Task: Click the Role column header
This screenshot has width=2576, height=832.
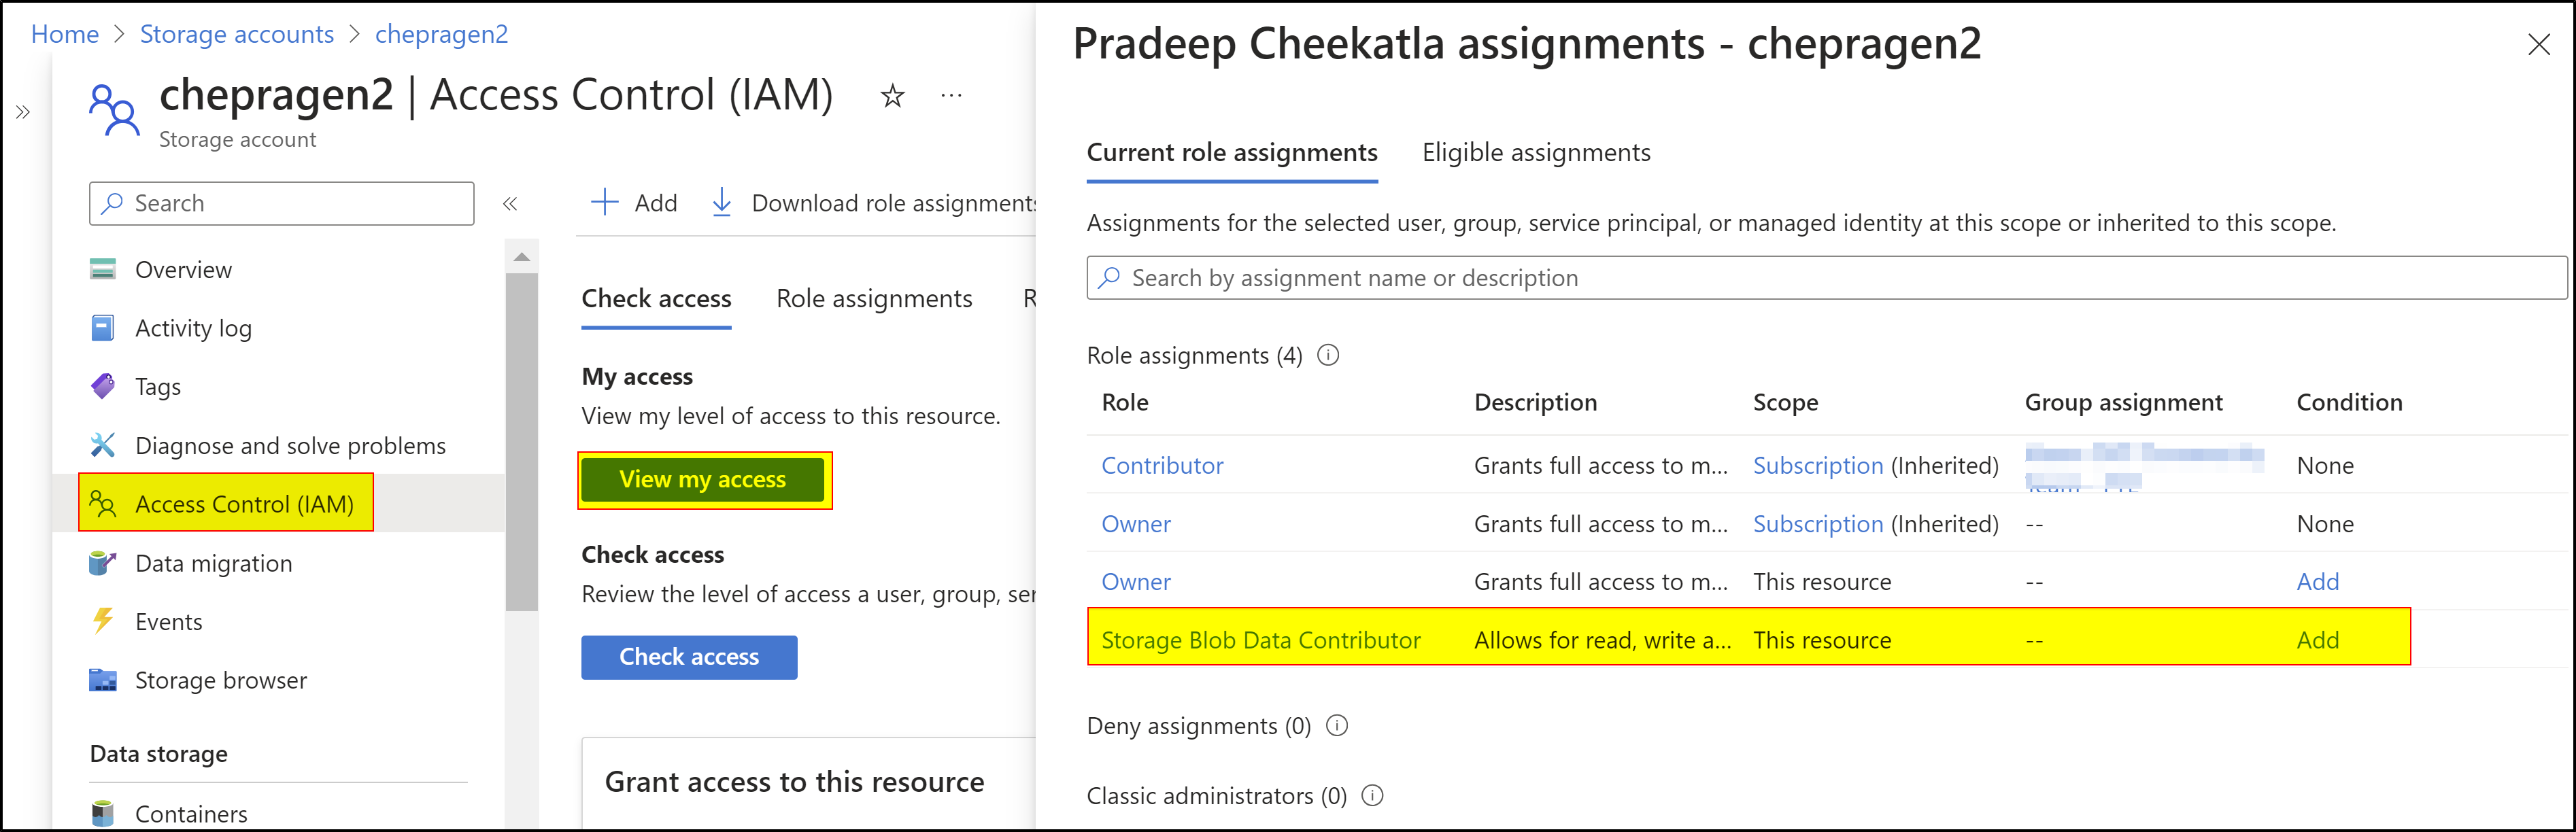Action: [1125, 402]
